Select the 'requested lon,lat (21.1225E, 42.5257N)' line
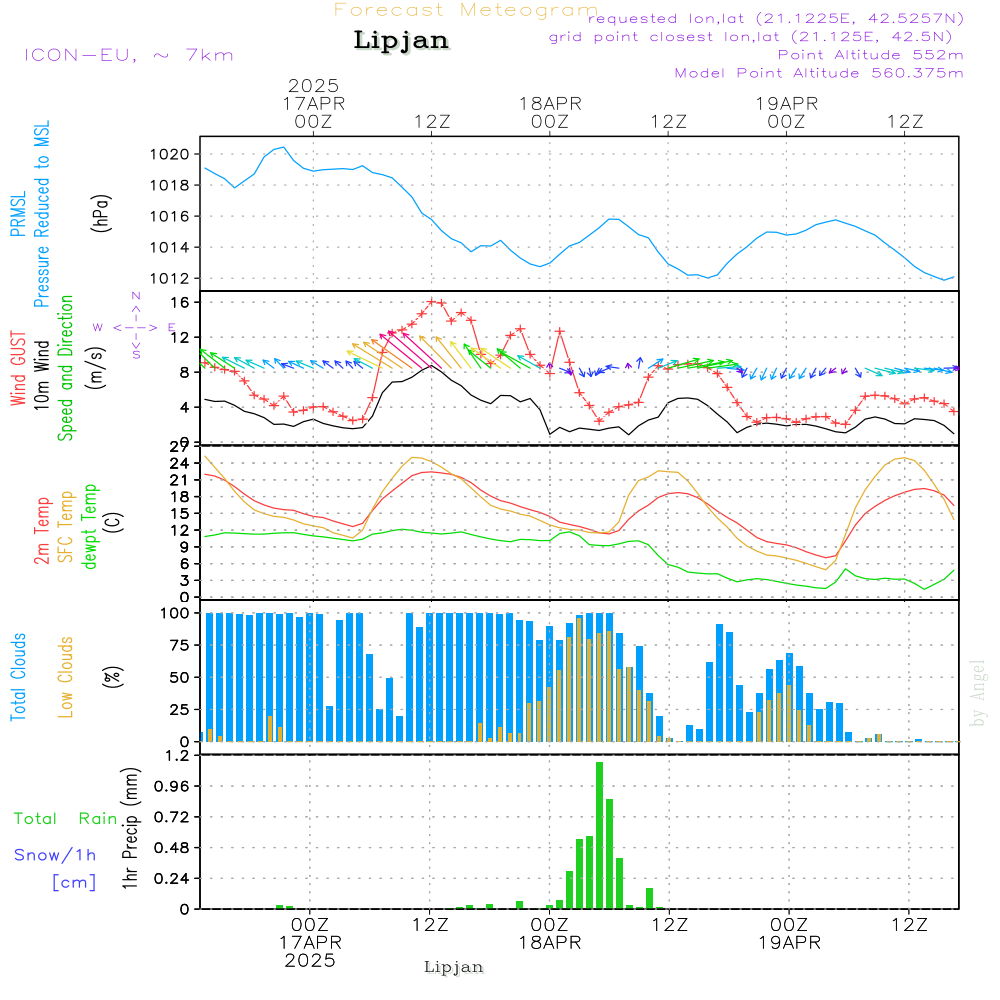 776,19
